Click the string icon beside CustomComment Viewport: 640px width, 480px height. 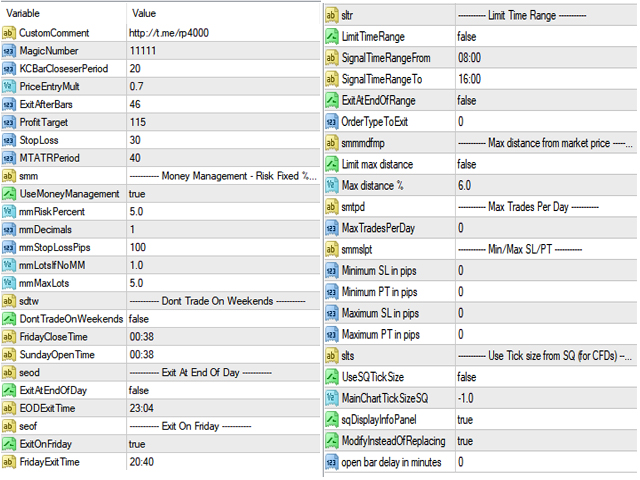[9, 33]
